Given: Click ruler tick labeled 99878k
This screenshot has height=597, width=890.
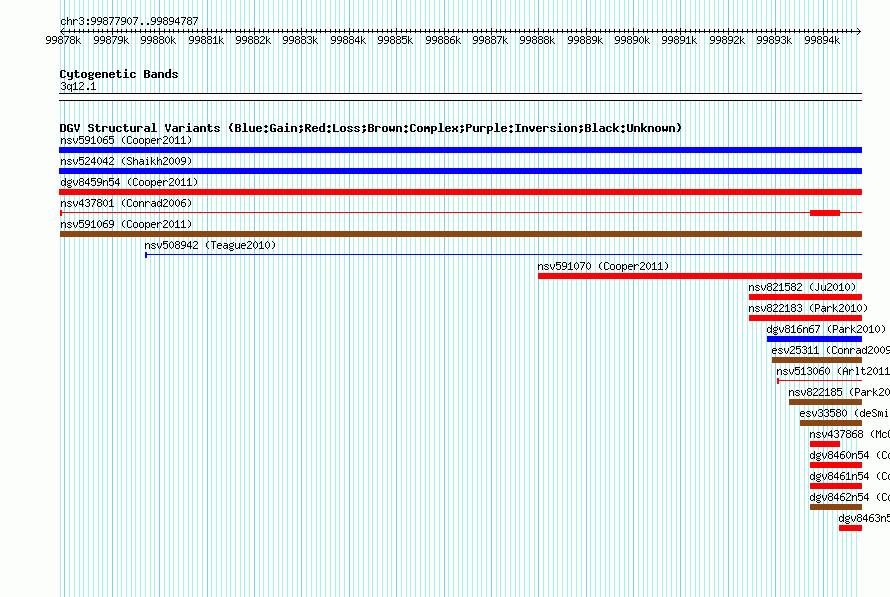Looking at the screenshot, I should 63,40.
